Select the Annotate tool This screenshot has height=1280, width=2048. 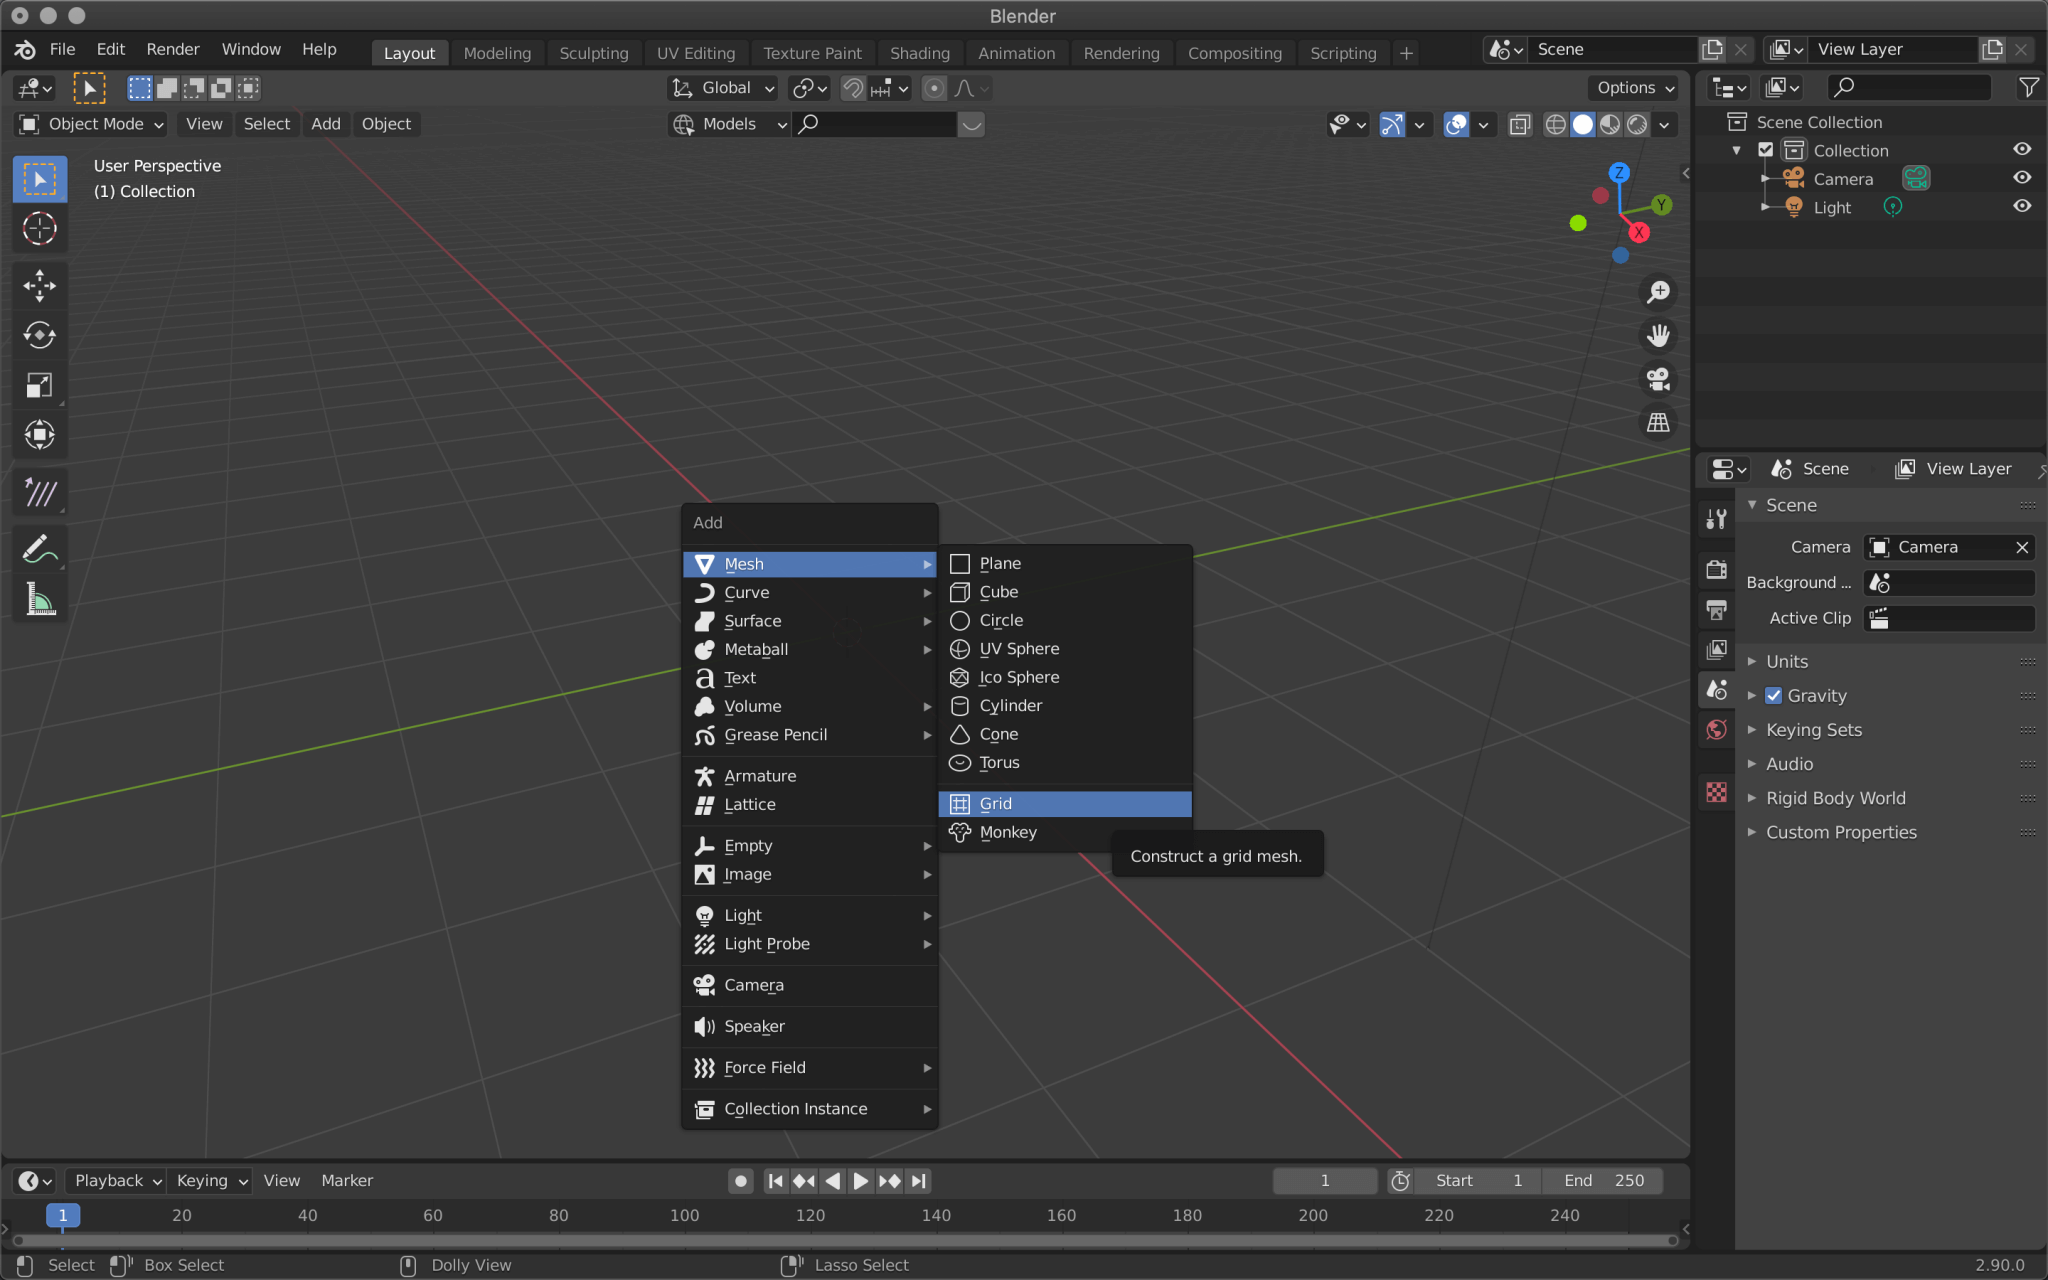(40, 547)
